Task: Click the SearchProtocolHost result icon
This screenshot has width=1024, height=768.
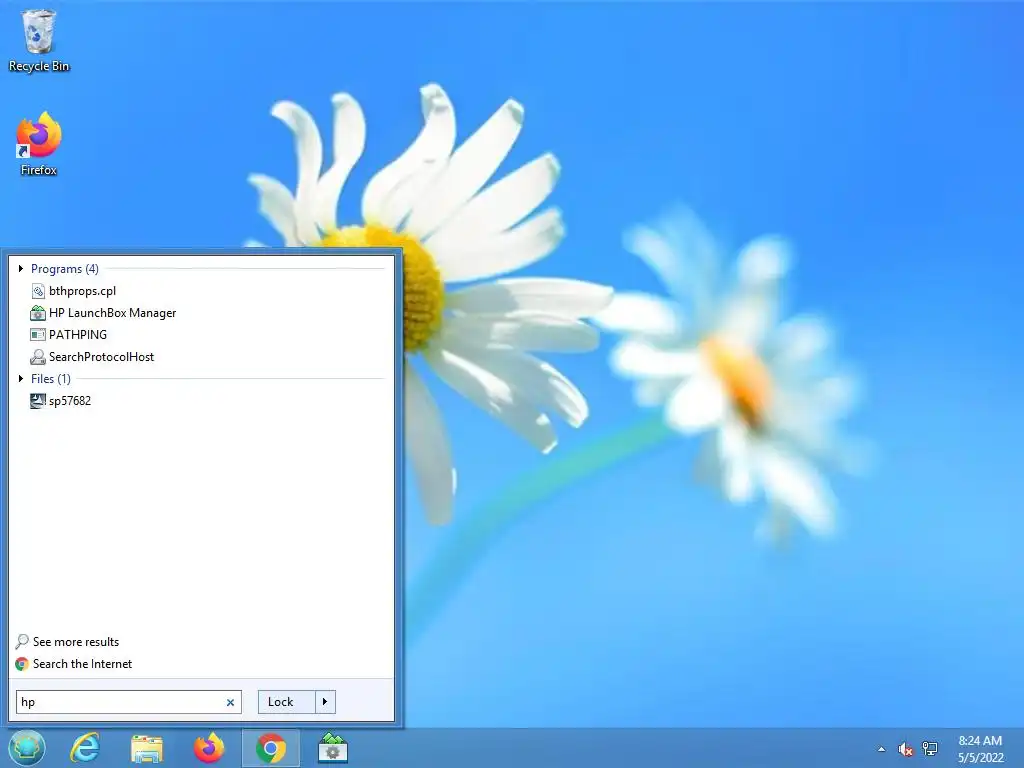Action: click(38, 357)
